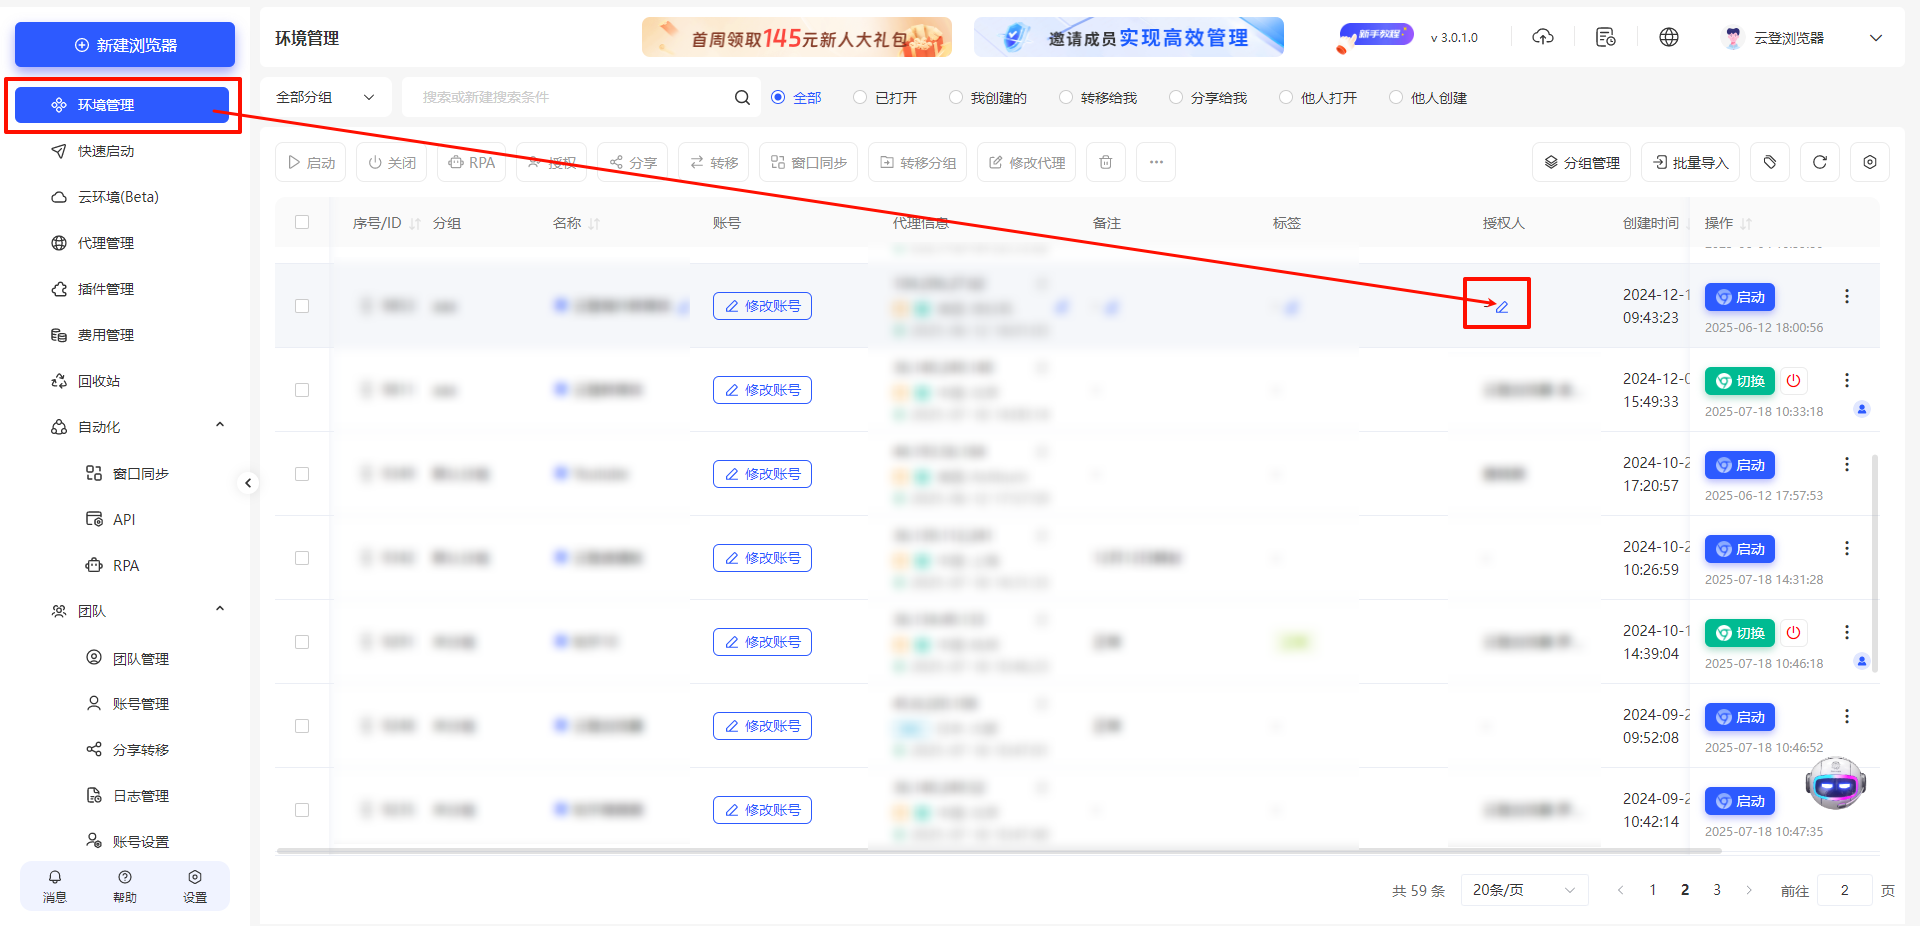Click the trash delete toolbar icon
Viewport: 1920px width, 926px height.
point(1106,162)
